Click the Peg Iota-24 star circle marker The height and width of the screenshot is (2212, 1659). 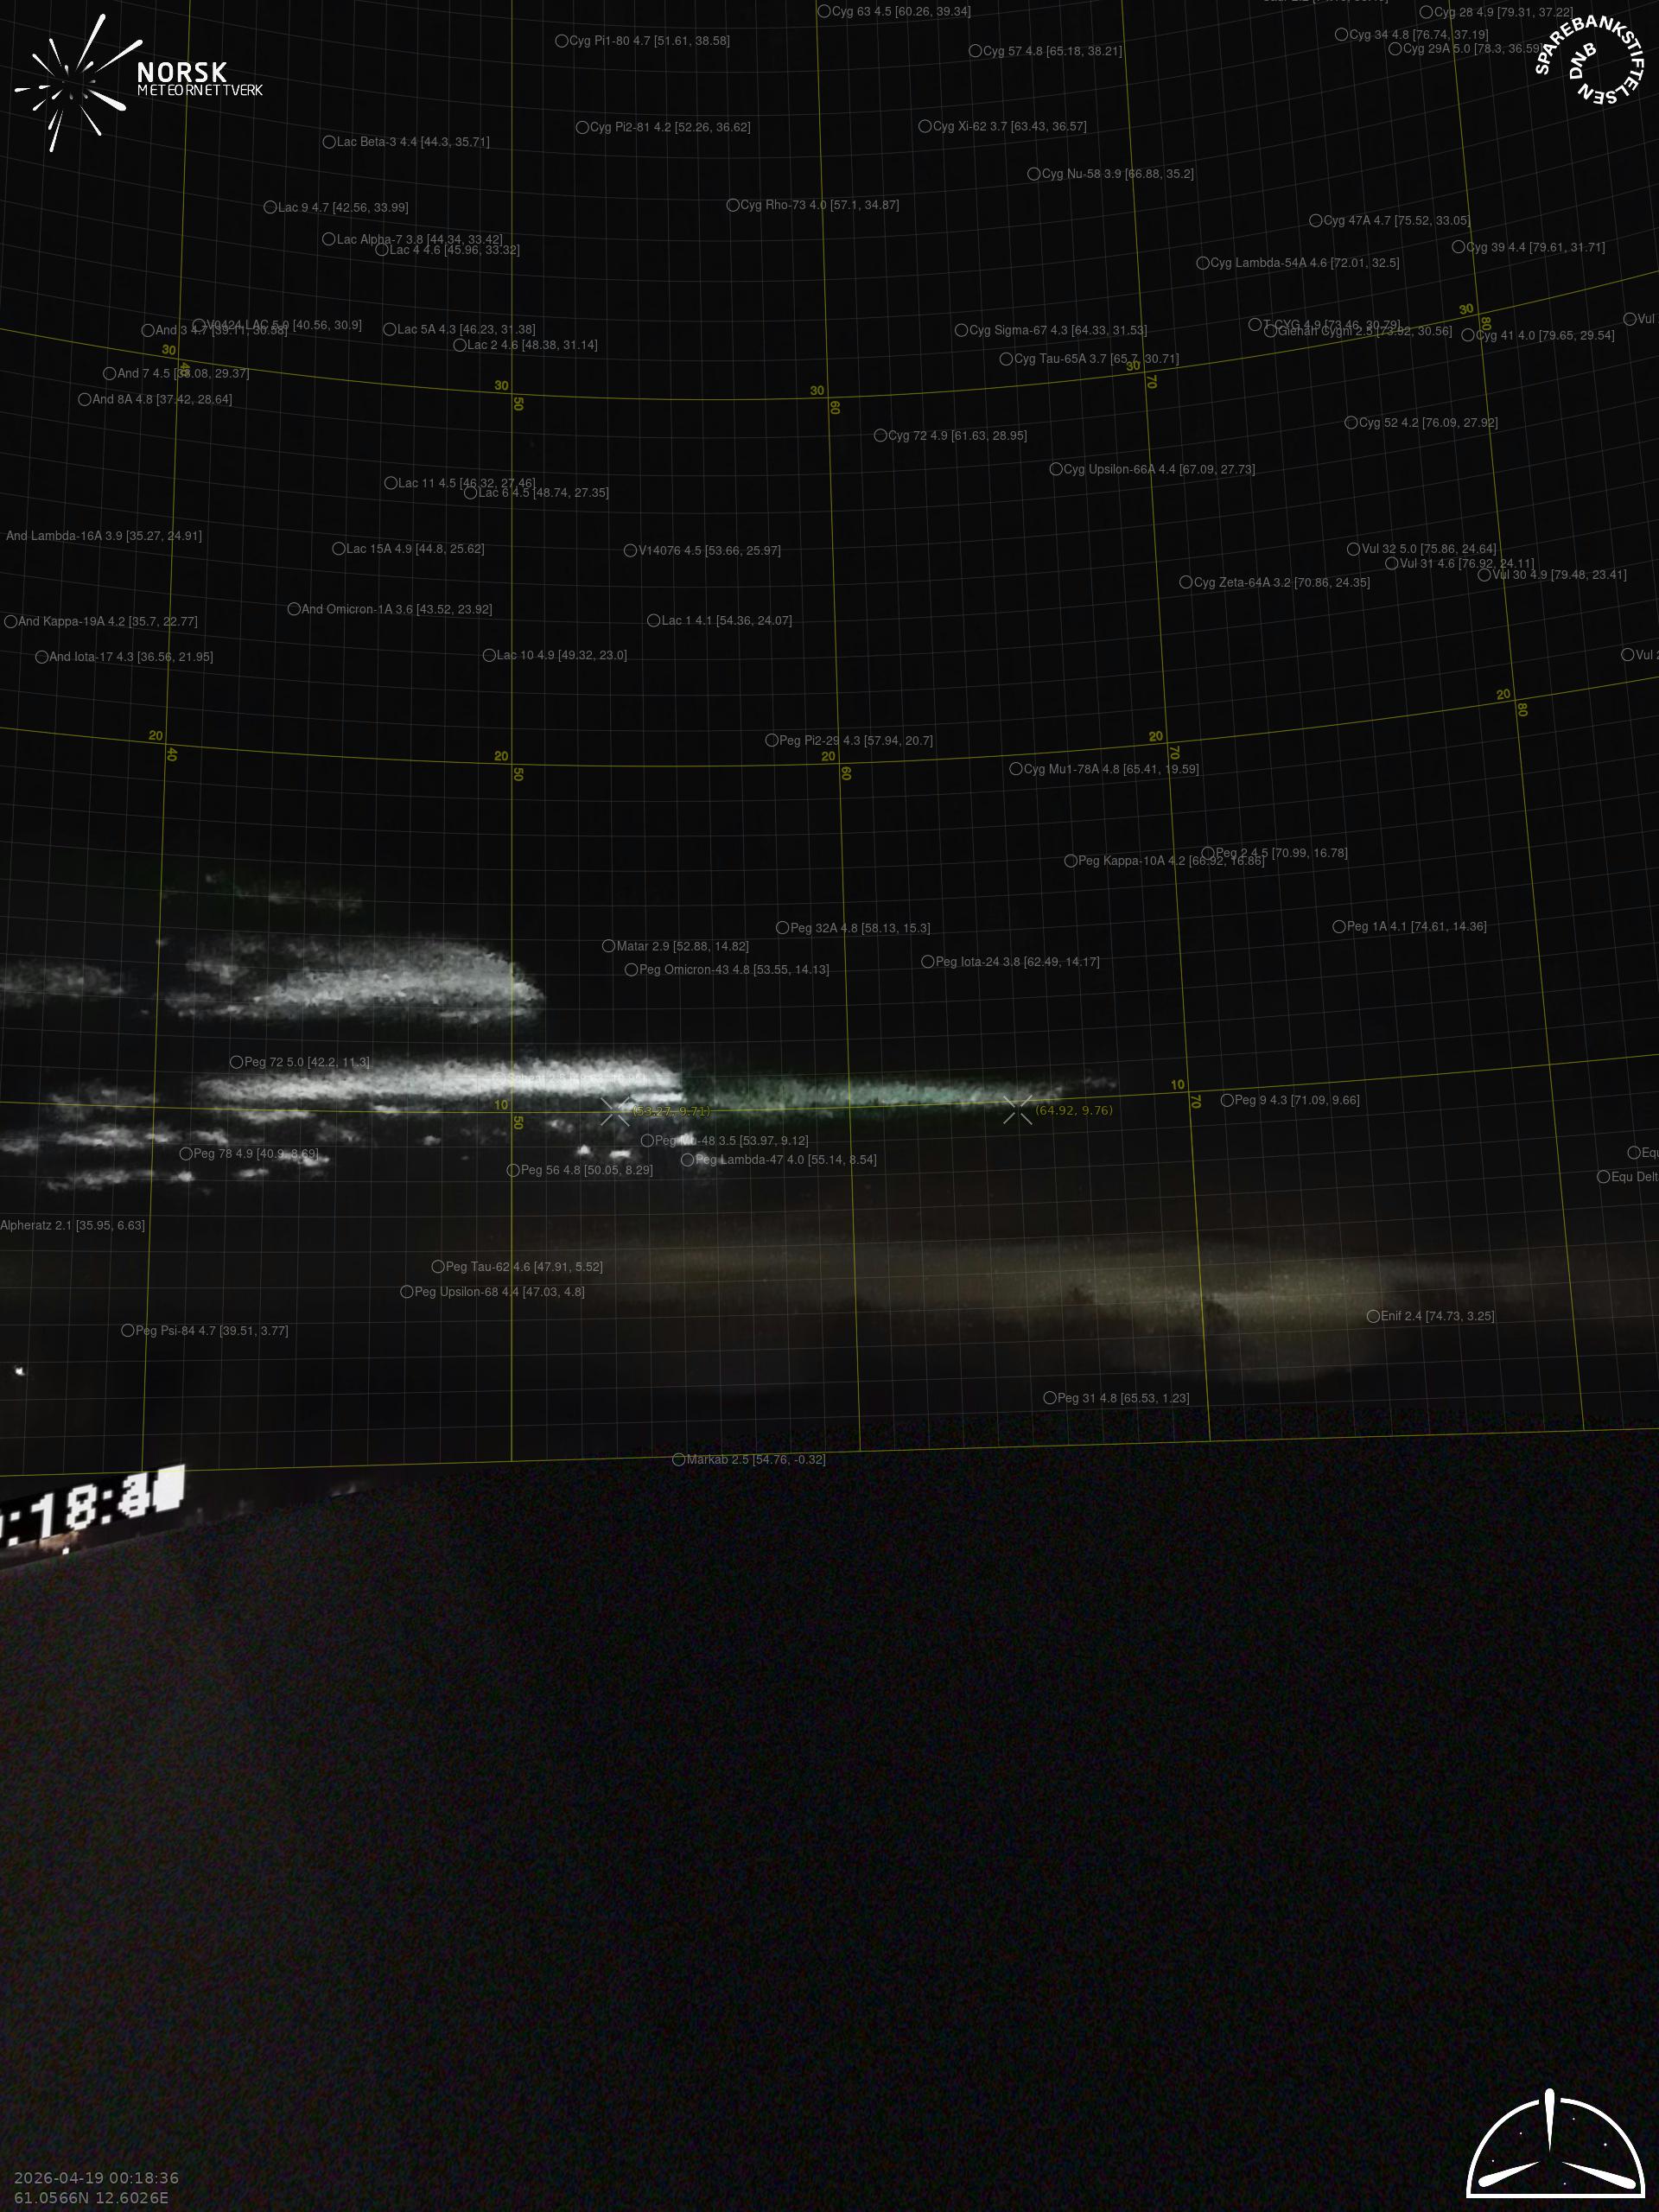coord(927,962)
